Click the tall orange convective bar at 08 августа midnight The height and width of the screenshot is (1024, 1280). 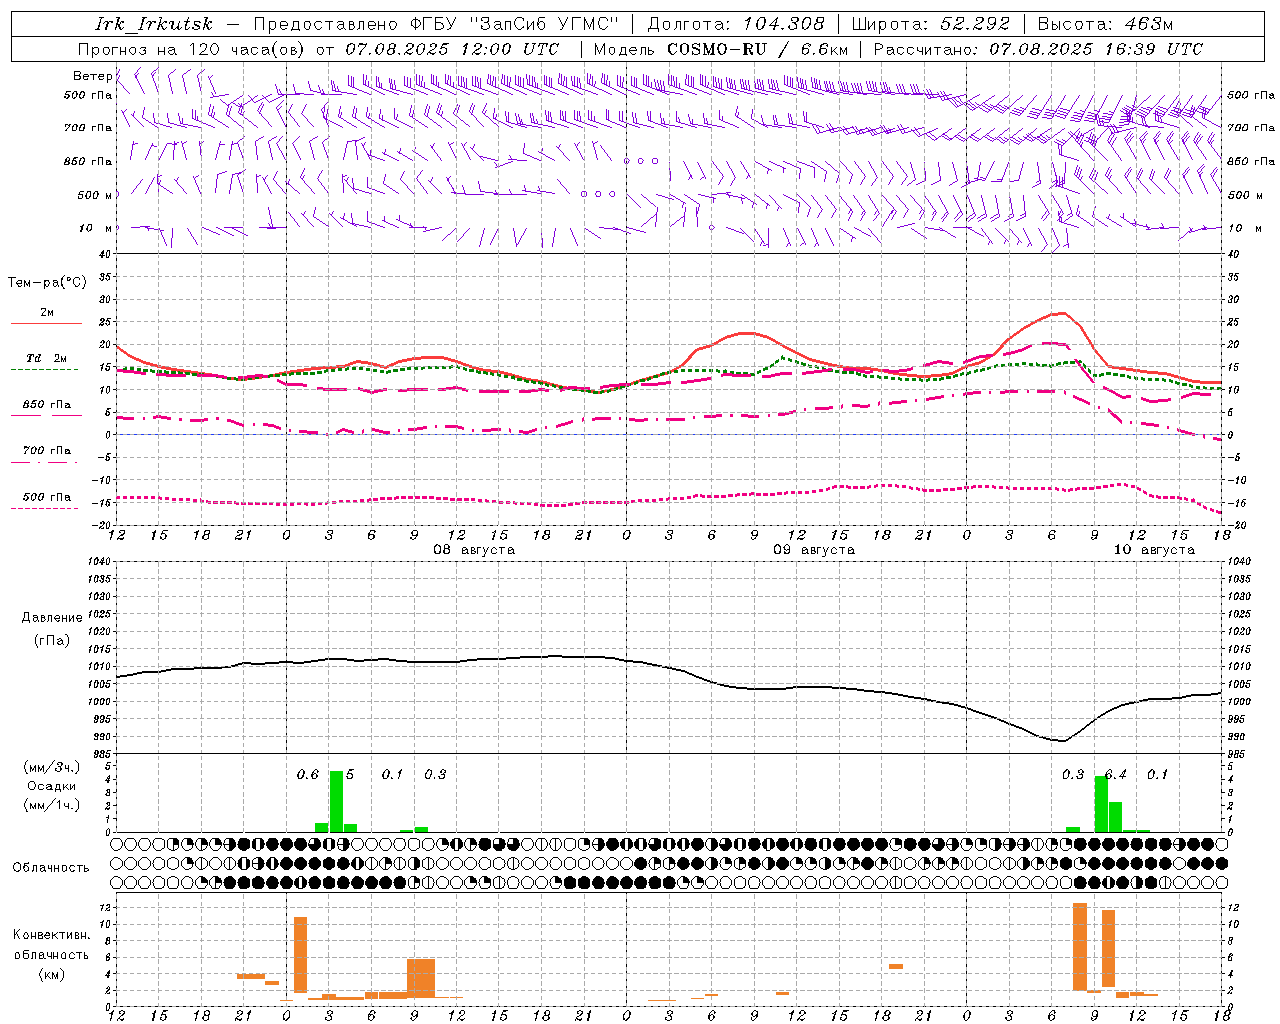coord(300,955)
